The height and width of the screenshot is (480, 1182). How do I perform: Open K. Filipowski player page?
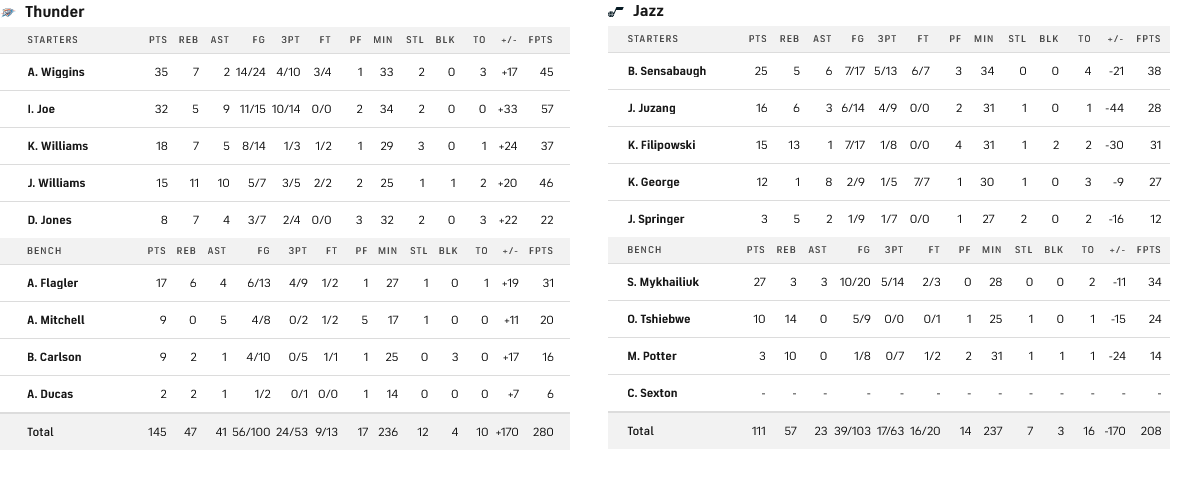tap(662, 145)
